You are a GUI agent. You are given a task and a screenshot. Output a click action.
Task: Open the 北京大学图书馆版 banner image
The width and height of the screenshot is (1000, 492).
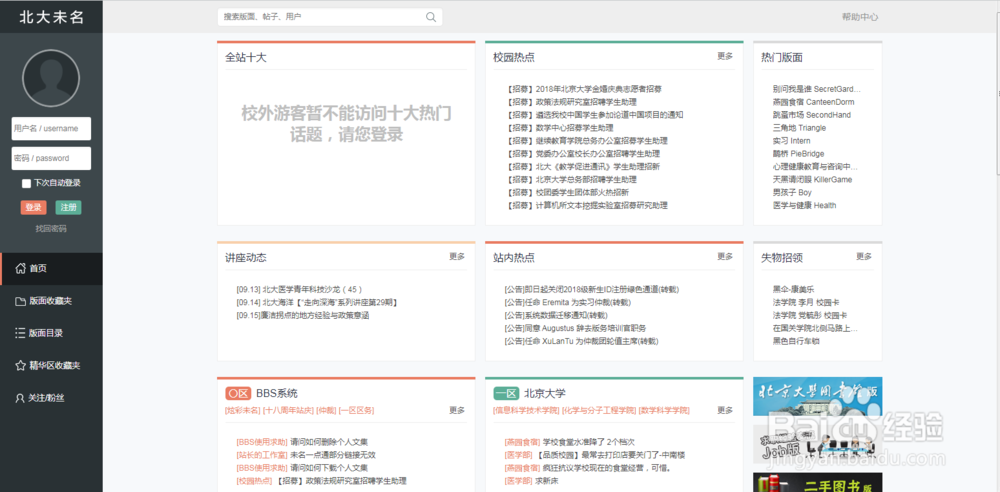click(x=818, y=396)
